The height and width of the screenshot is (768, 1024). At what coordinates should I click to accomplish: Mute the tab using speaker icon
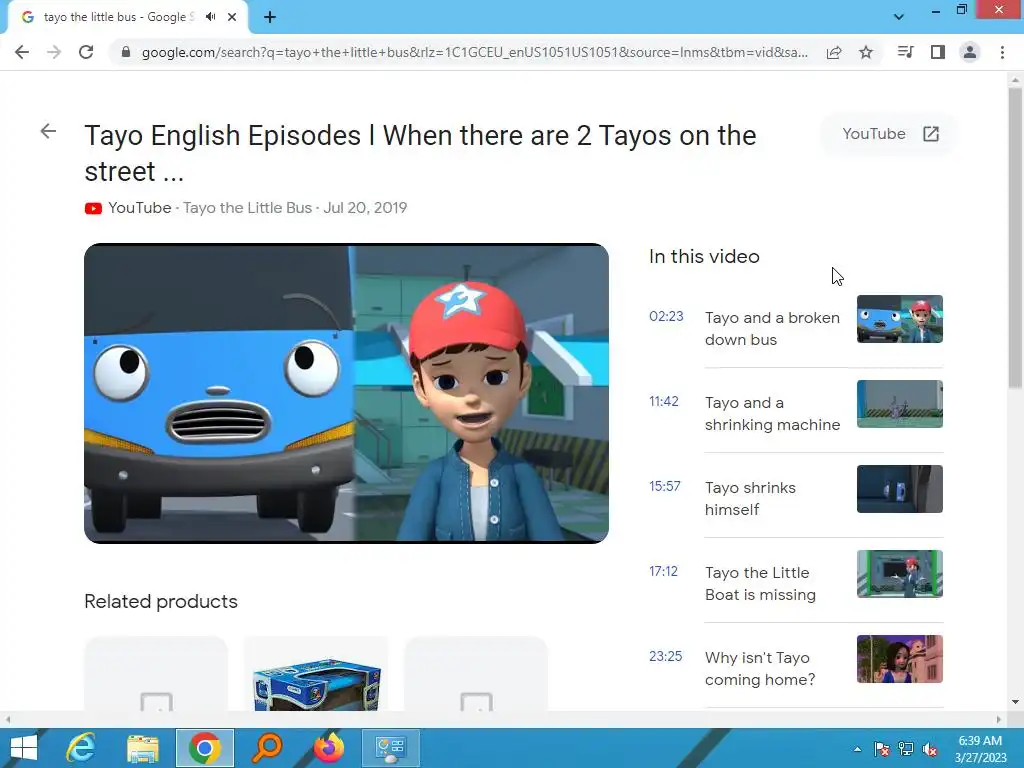[x=210, y=17]
